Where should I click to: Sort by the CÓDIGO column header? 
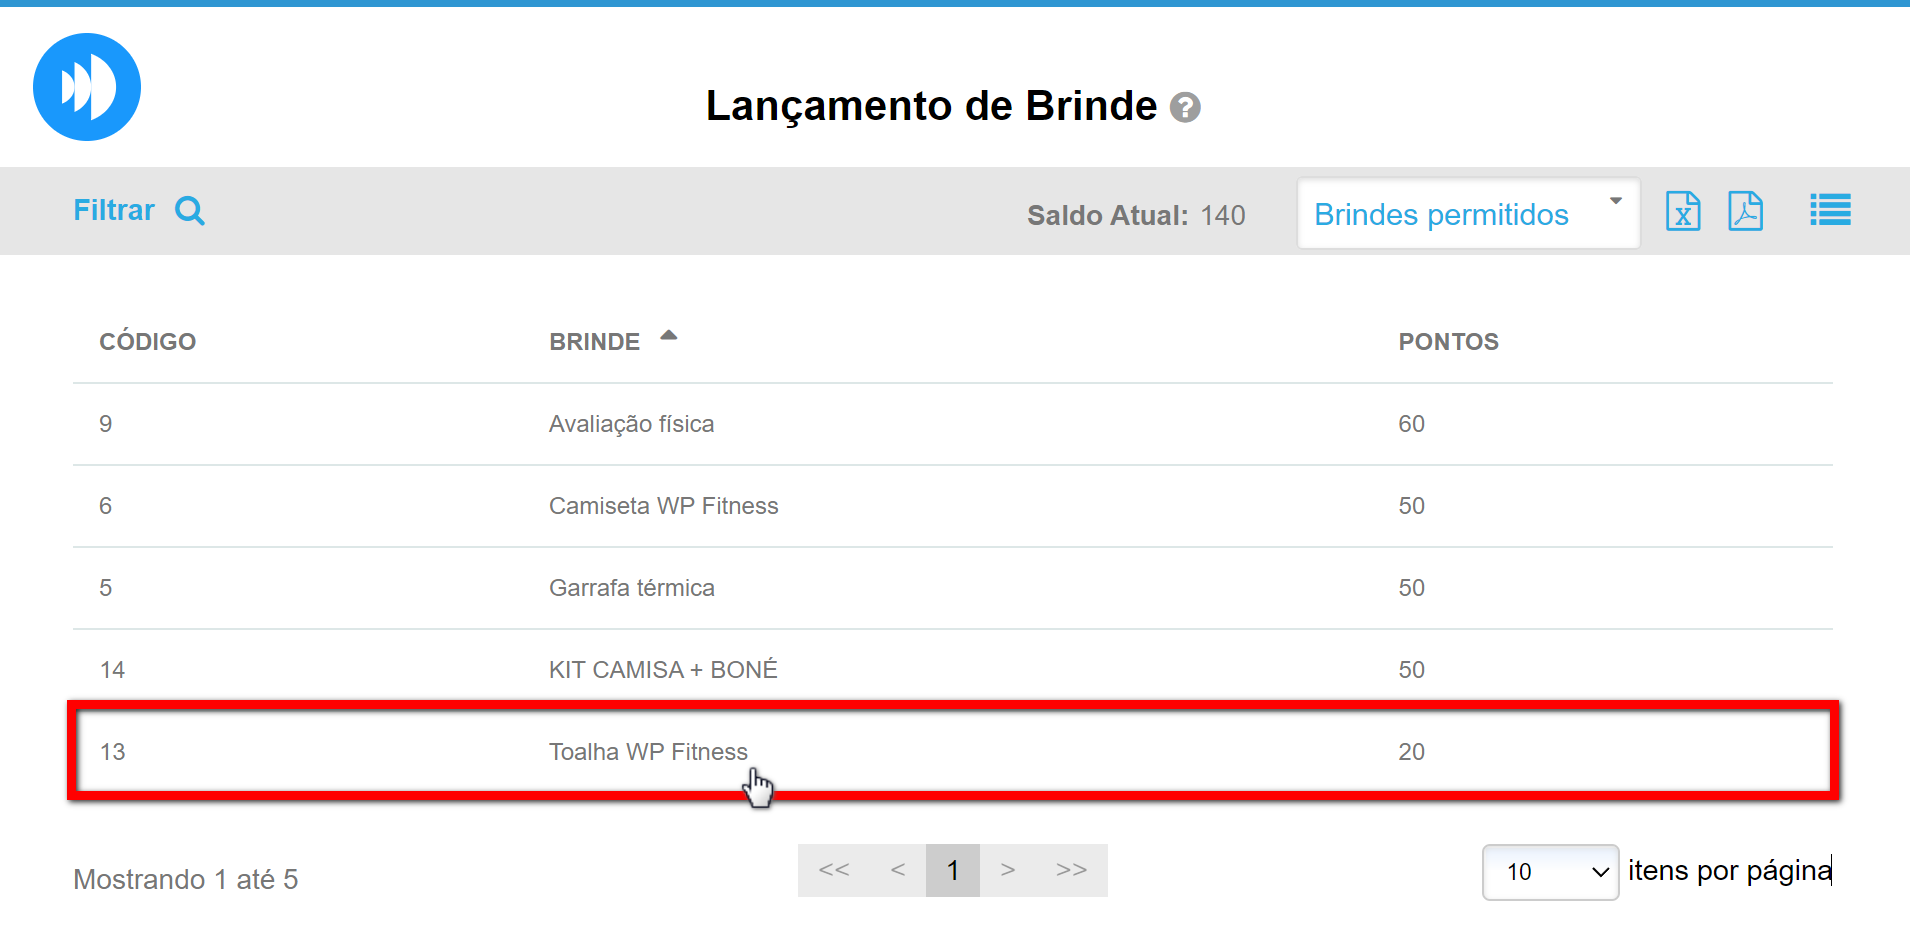(x=147, y=342)
